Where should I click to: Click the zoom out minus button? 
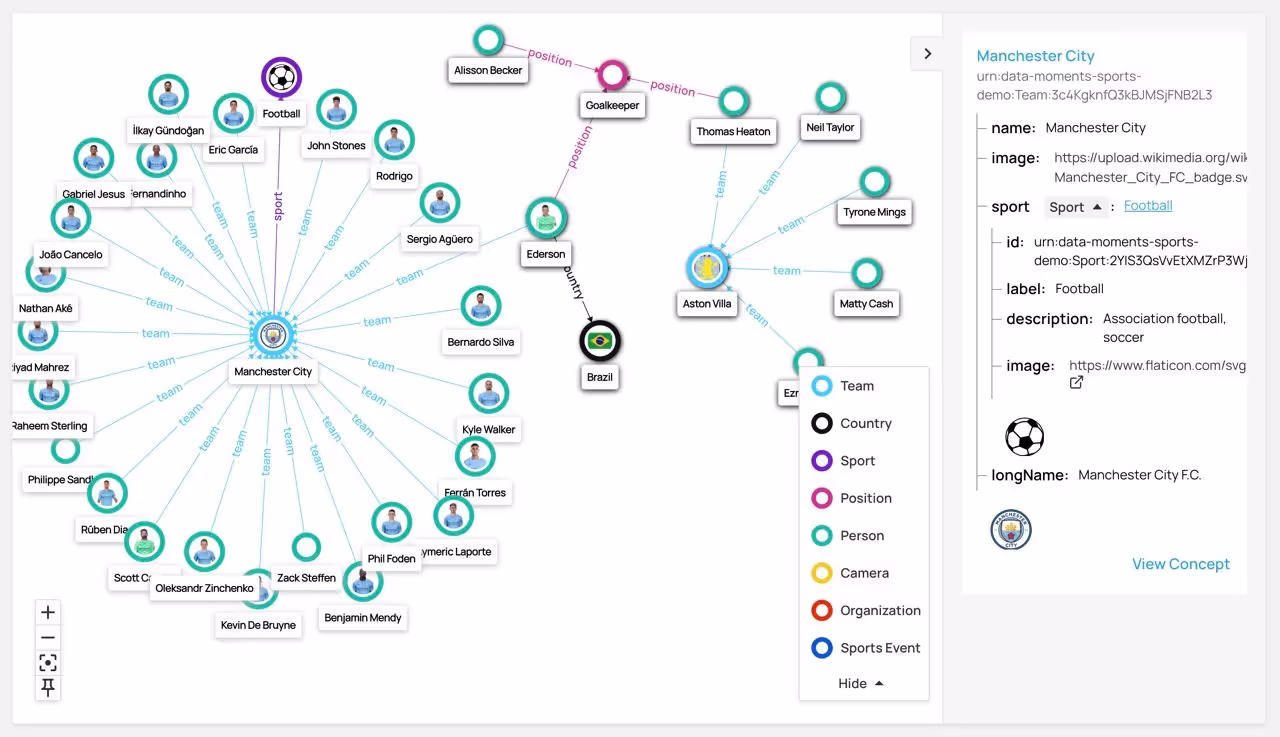(48, 638)
